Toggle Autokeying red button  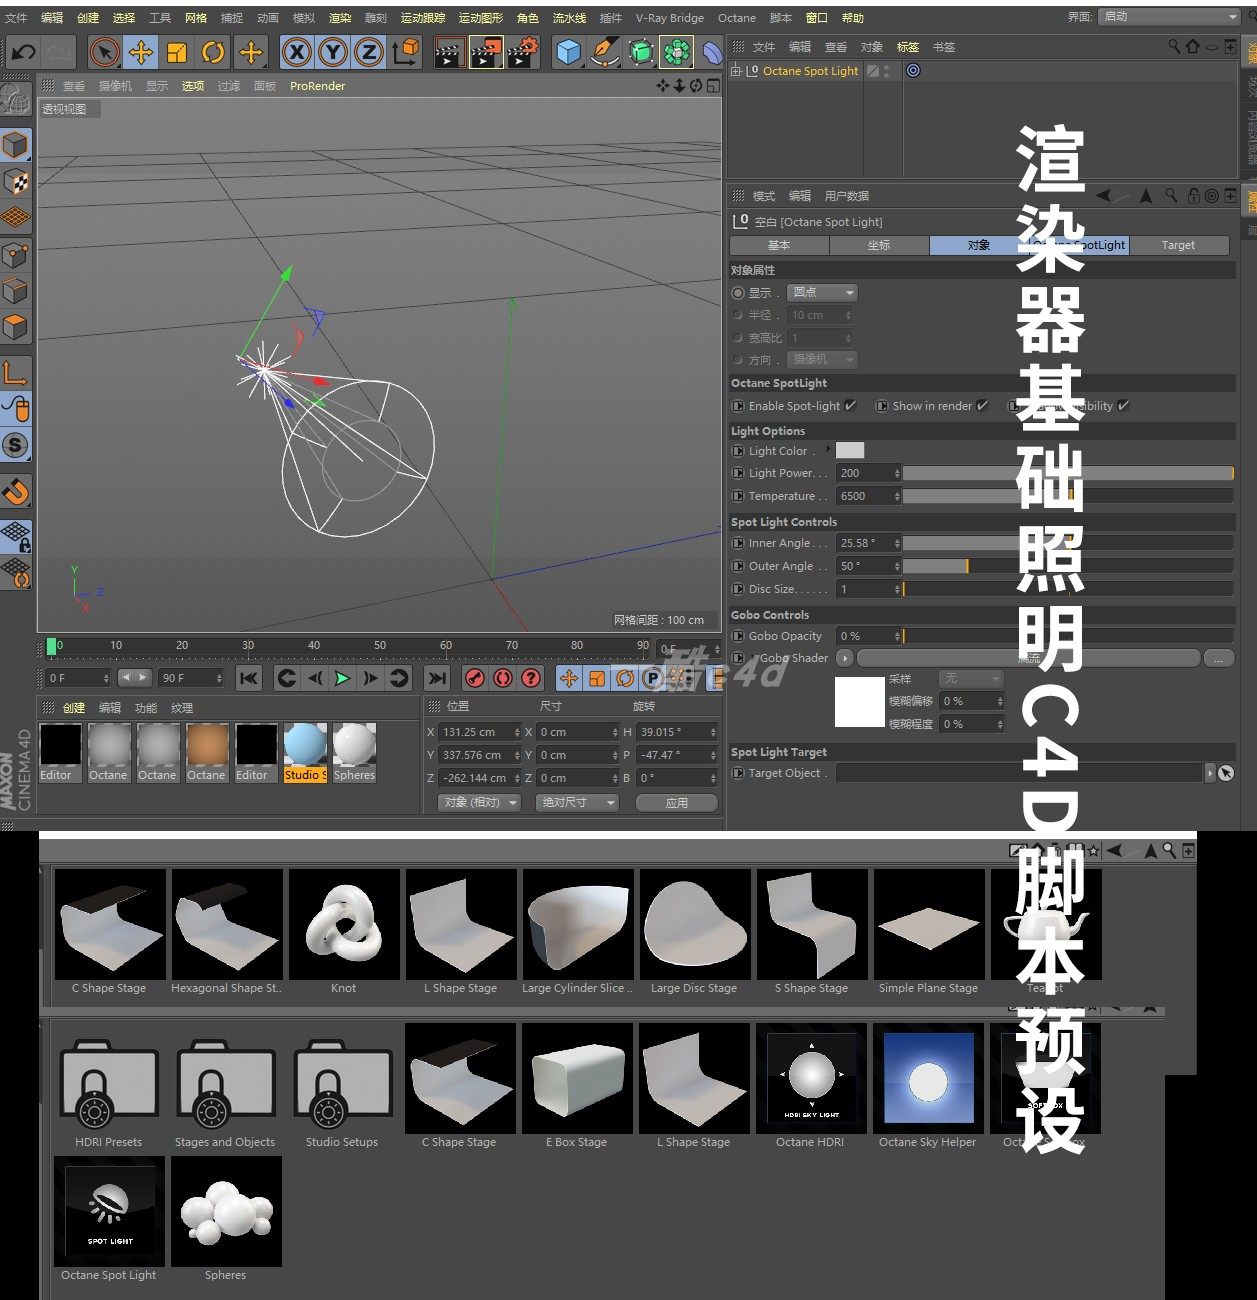point(503,678)
